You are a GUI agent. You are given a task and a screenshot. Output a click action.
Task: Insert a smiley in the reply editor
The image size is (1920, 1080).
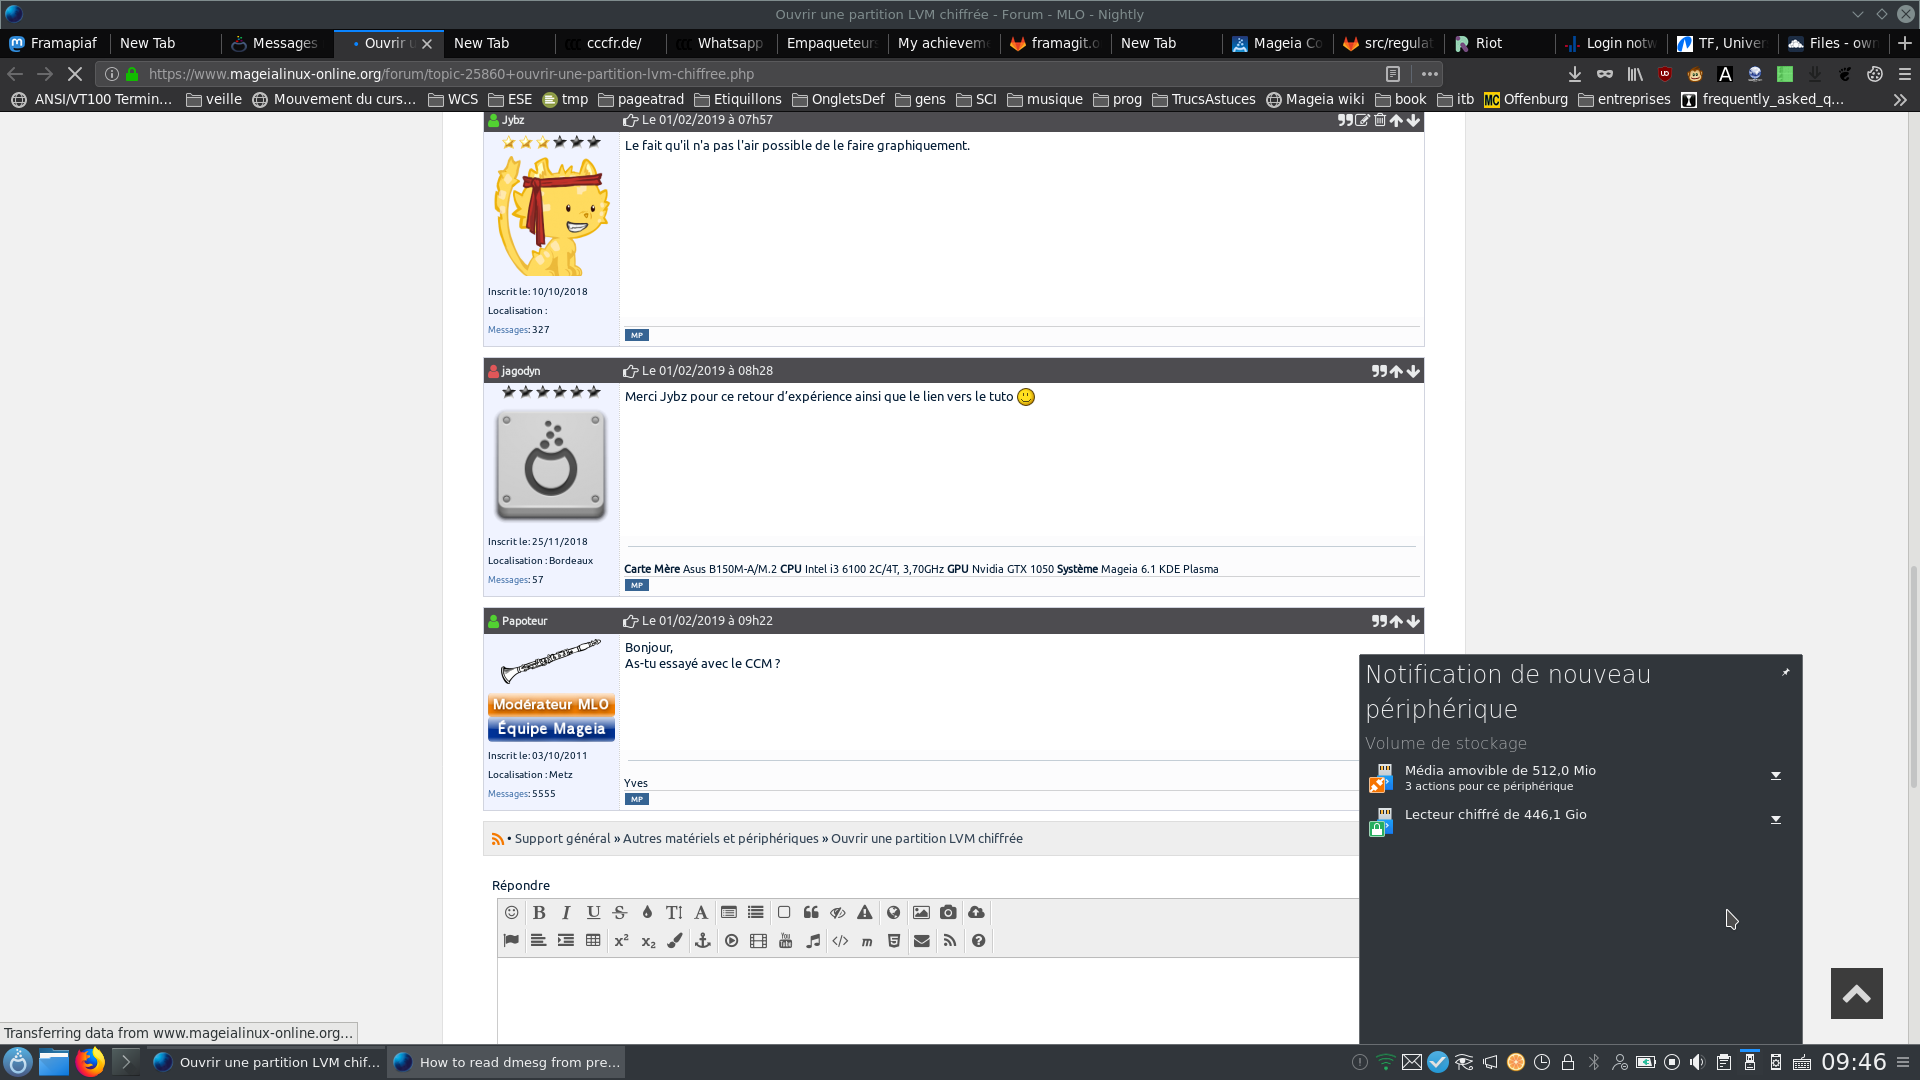point(511,913)
